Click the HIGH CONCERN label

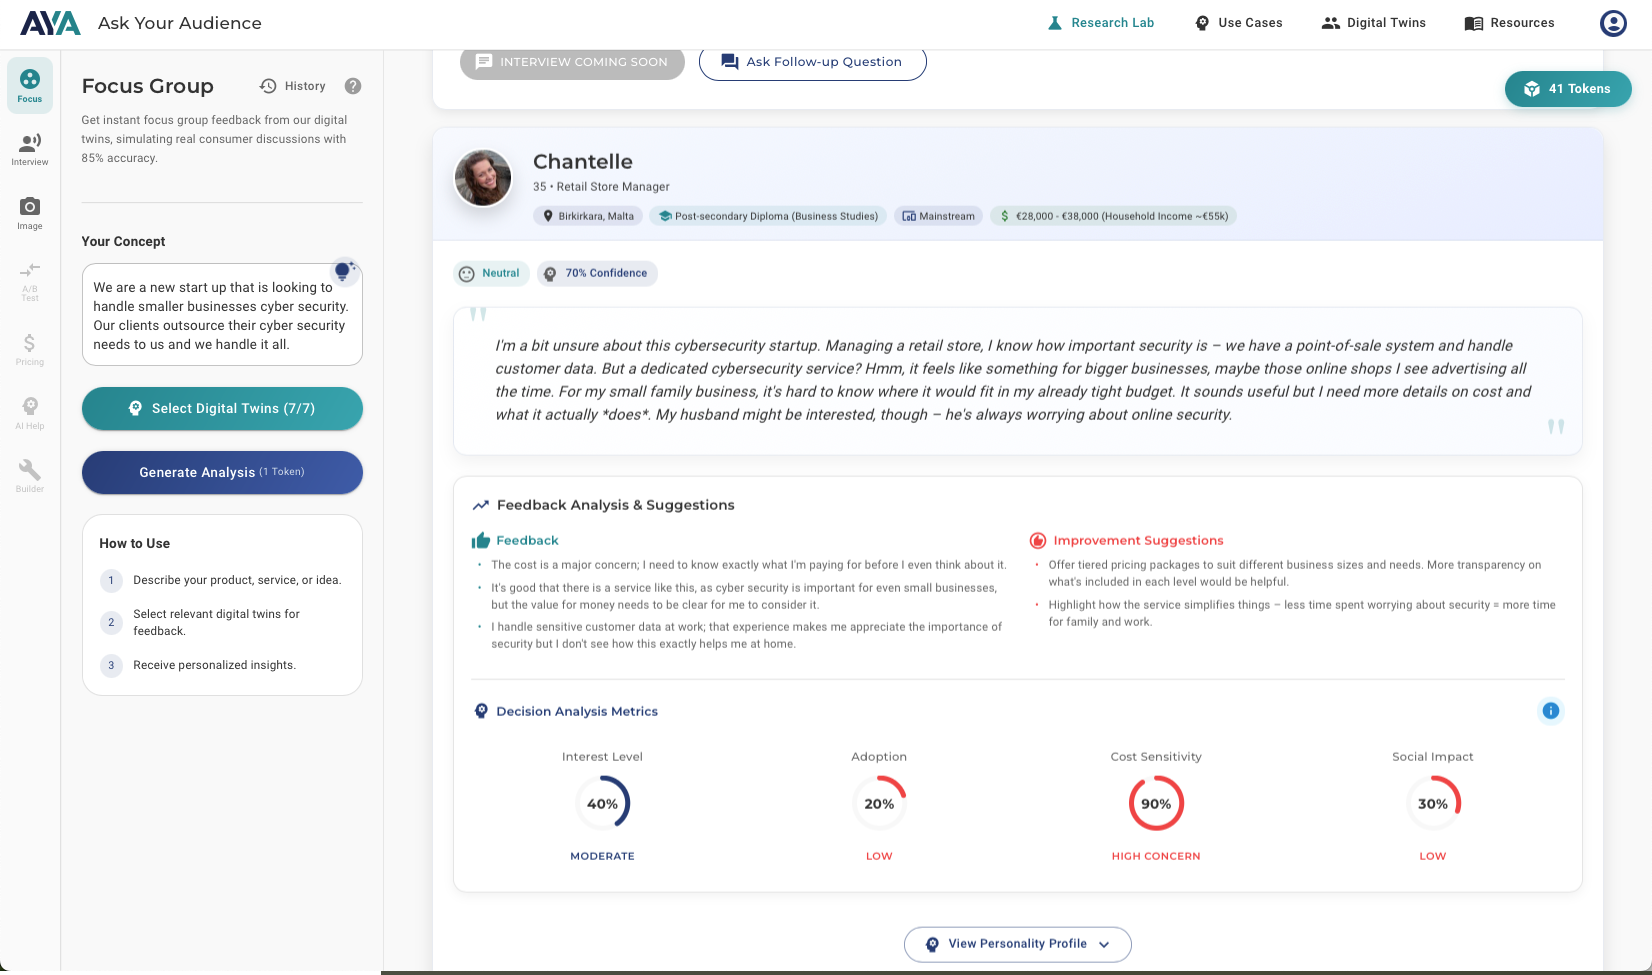pos(1156,856)
